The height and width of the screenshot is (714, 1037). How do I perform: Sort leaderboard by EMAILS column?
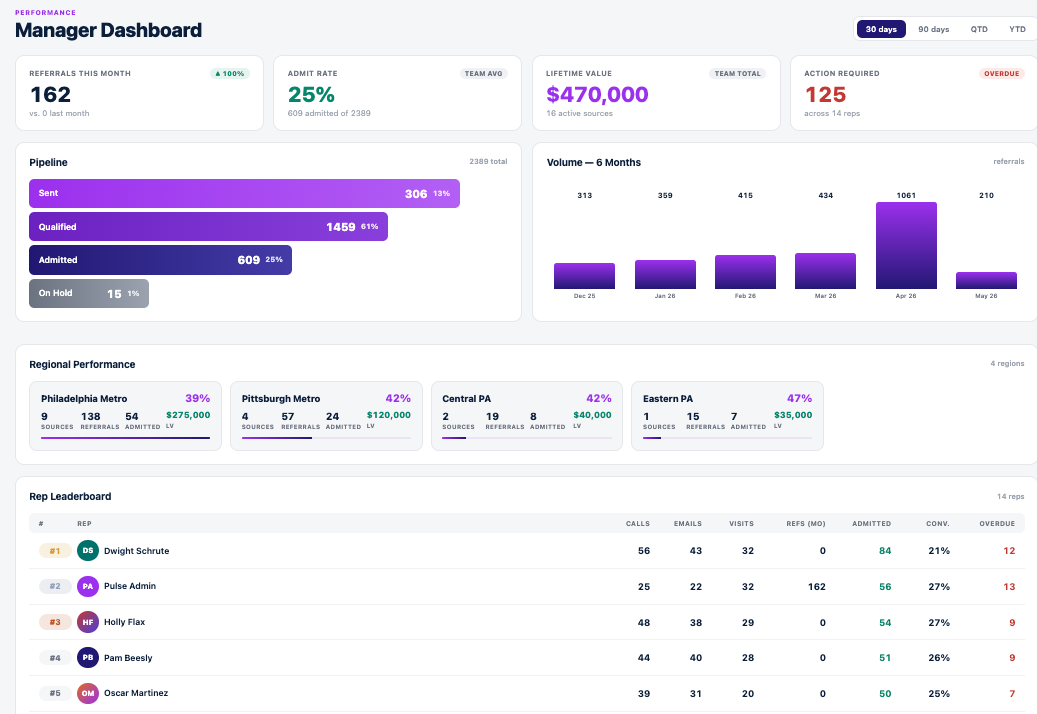coord(688,524)
